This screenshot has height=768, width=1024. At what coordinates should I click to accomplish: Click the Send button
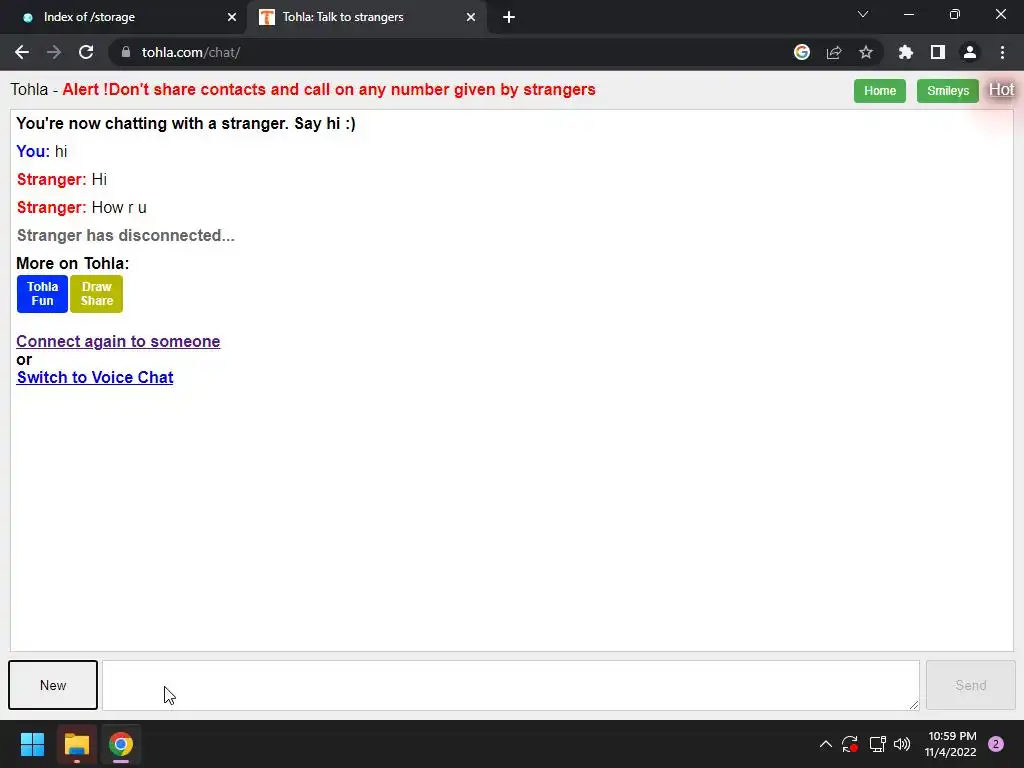tap(970, 685)
